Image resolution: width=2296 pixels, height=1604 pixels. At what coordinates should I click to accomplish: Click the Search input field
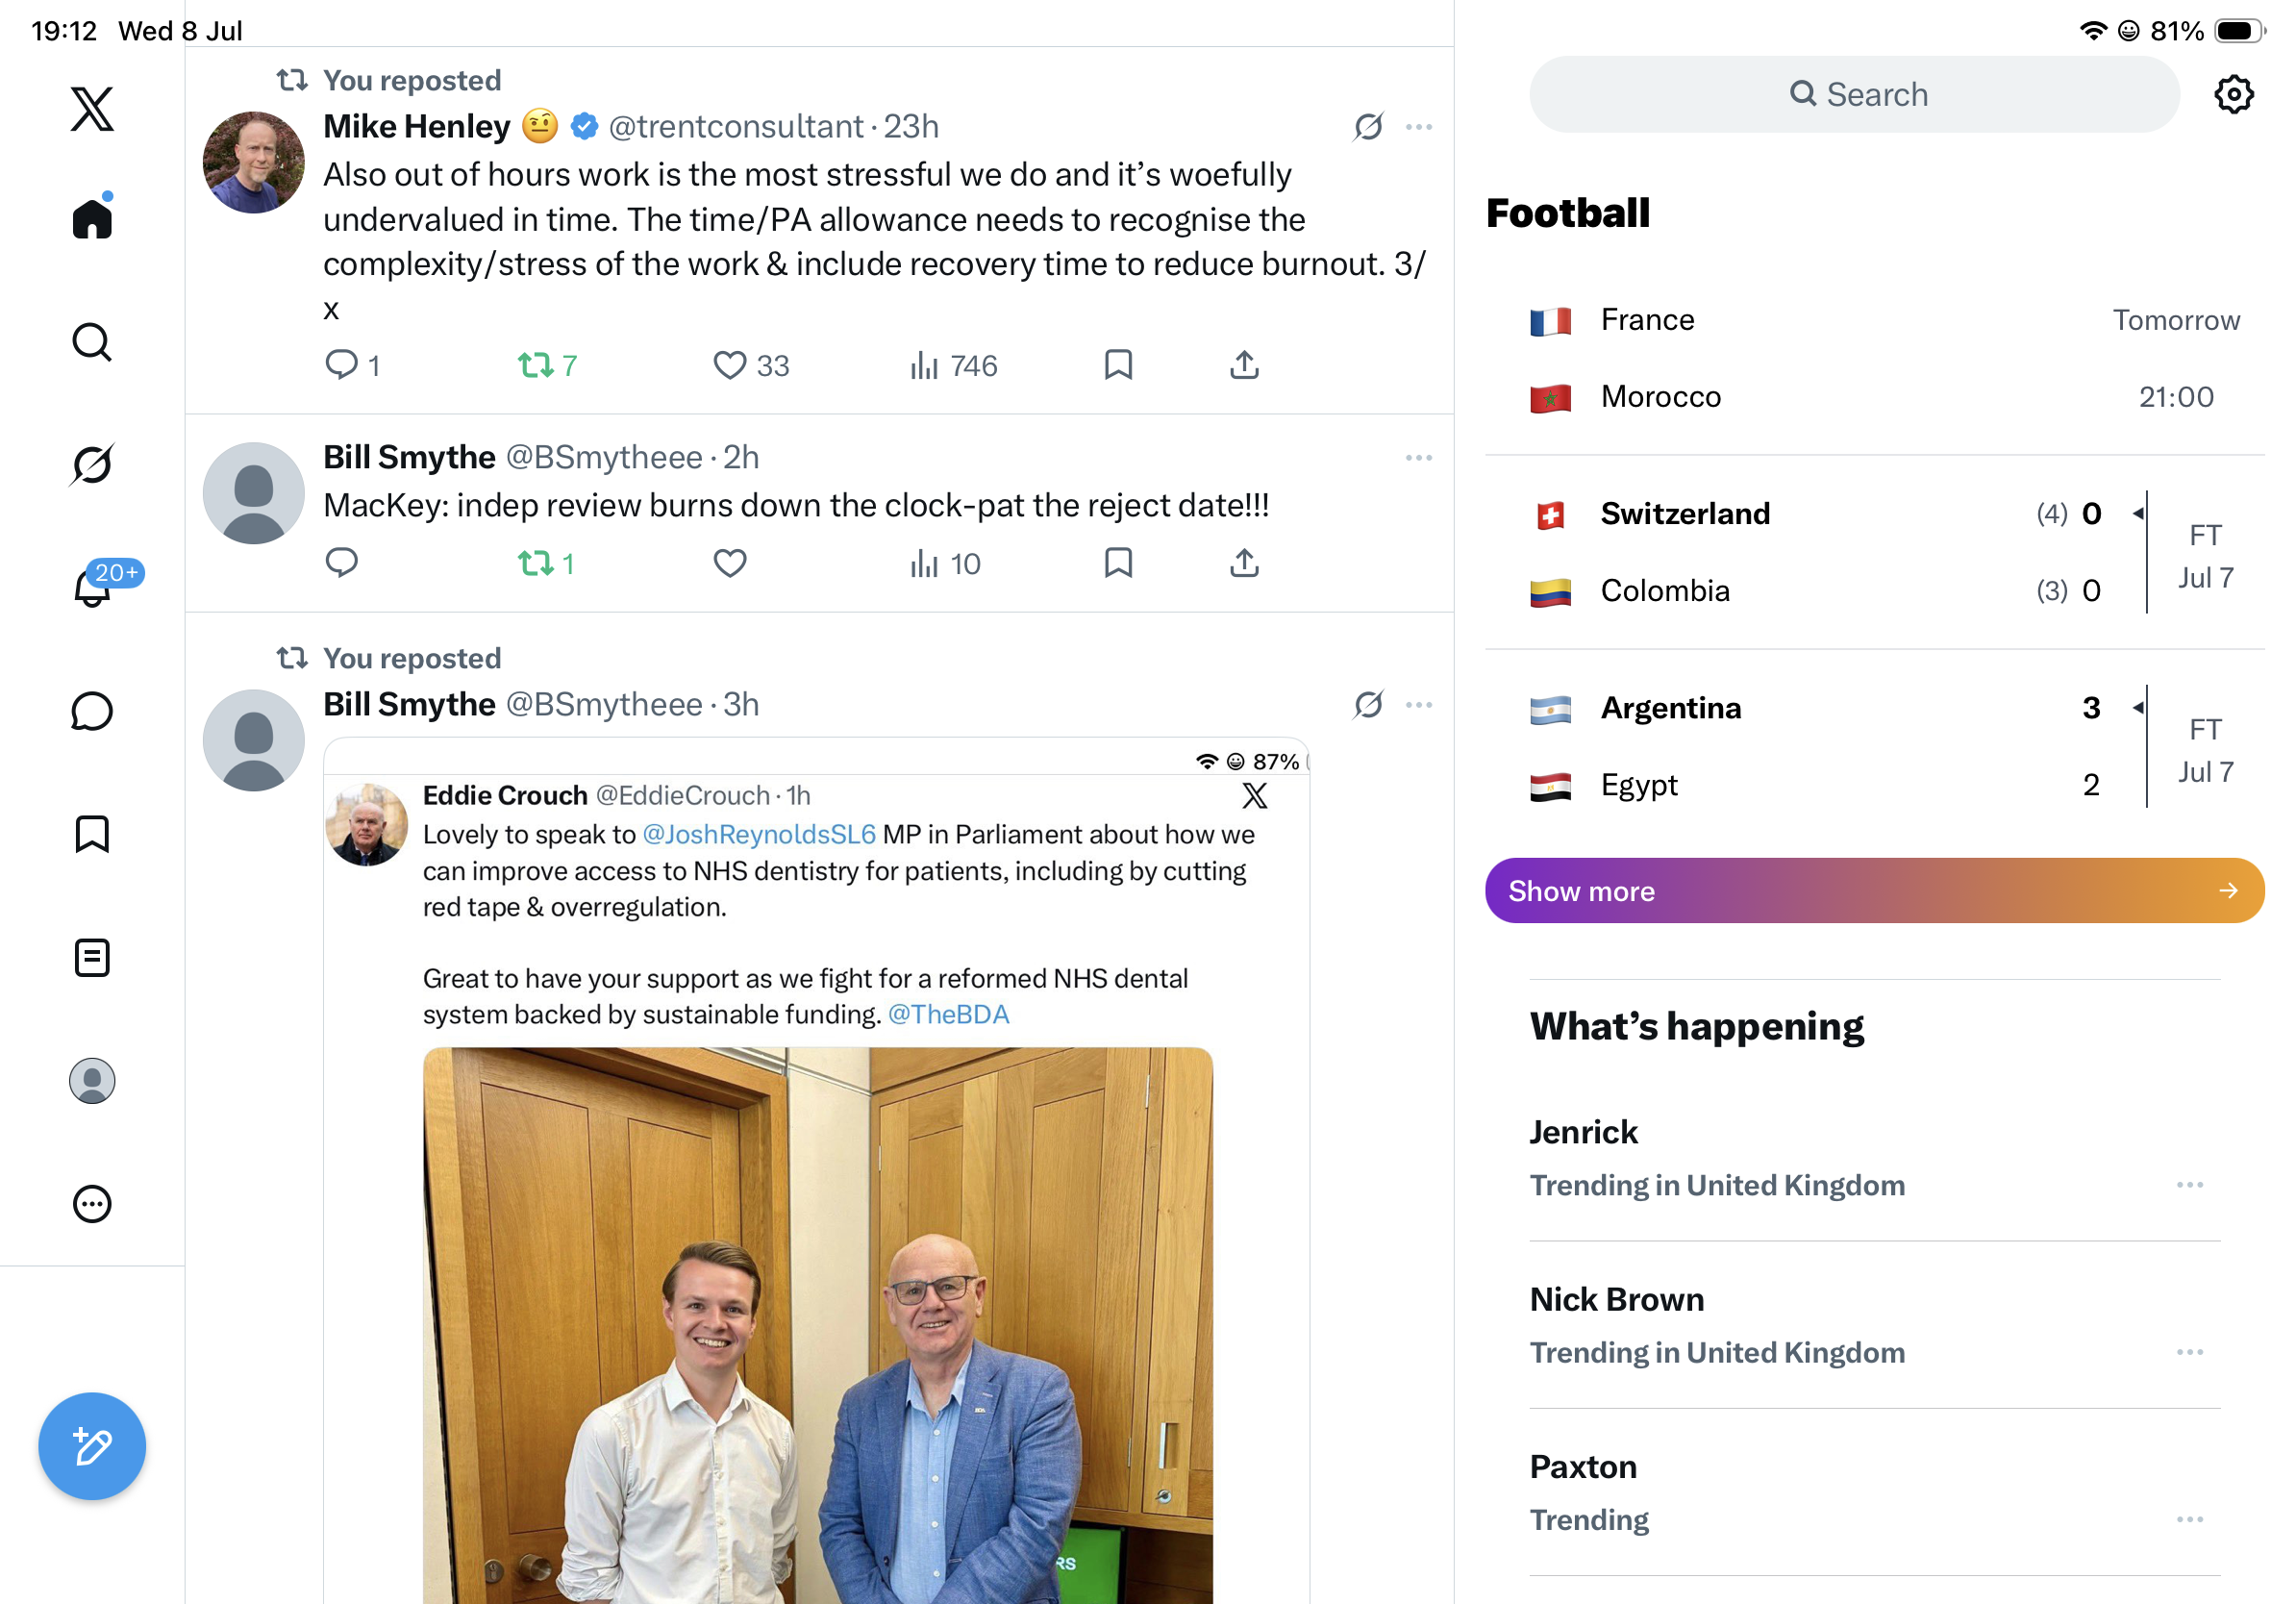(x=1854, y=95)
